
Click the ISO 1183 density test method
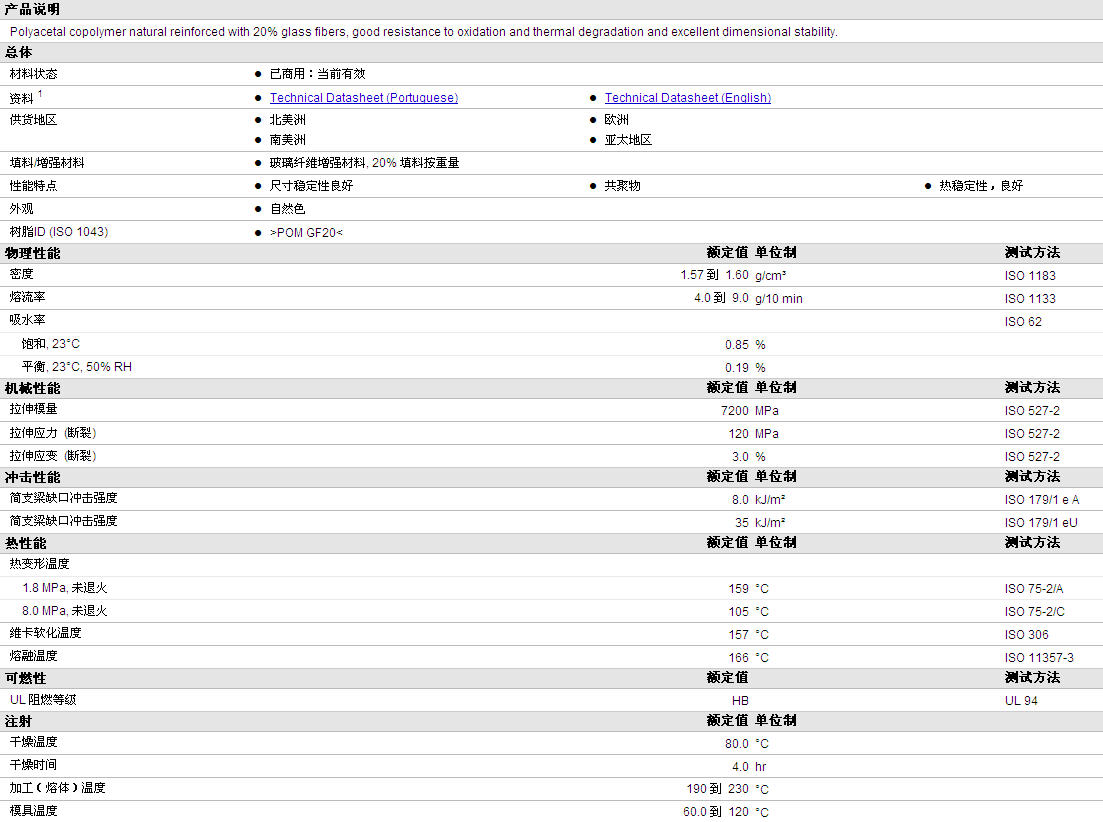[1030, 276]
